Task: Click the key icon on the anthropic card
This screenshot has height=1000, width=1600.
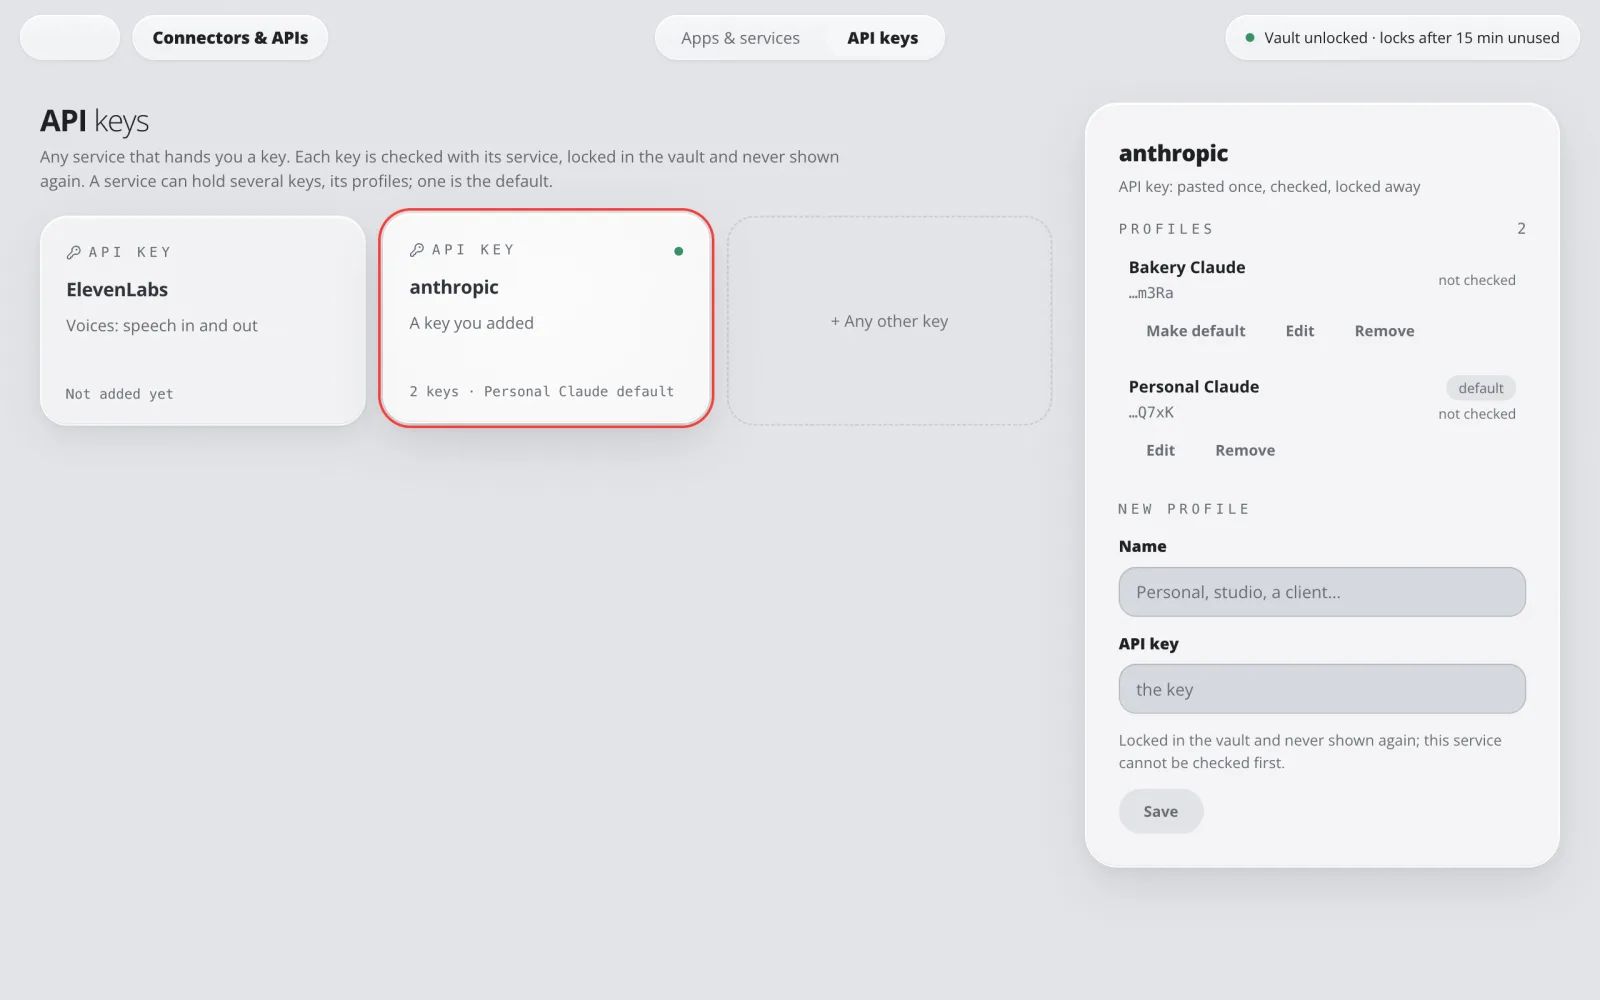Action: tap(416, 250)
